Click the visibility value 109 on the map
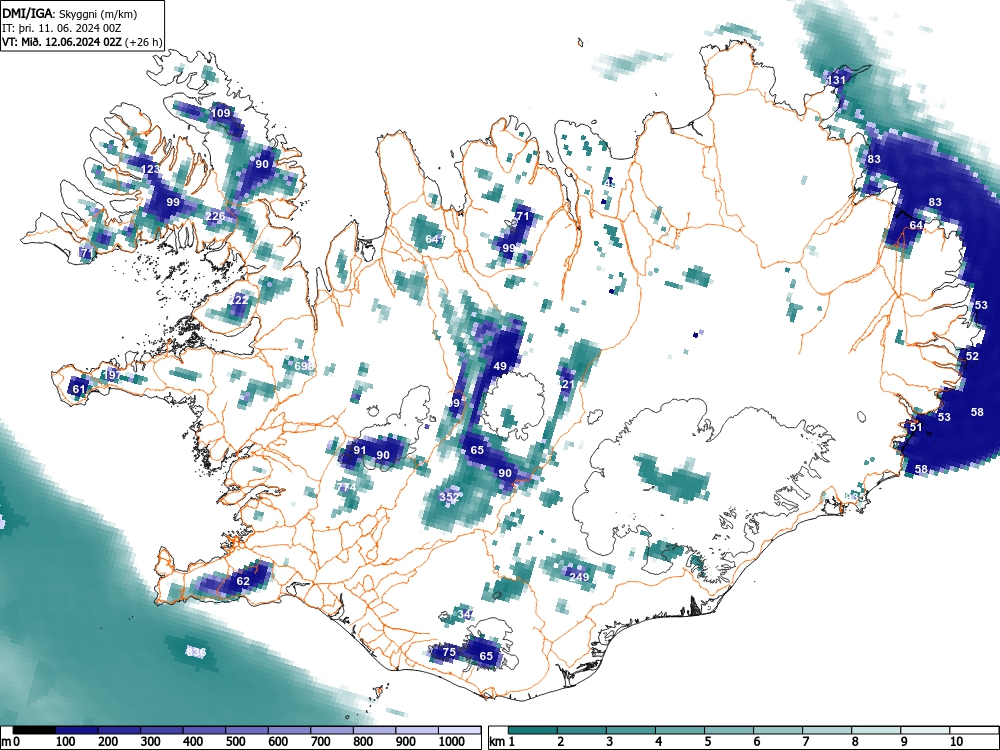Viewport: 1000px width, 750px height. pos(221,114)
